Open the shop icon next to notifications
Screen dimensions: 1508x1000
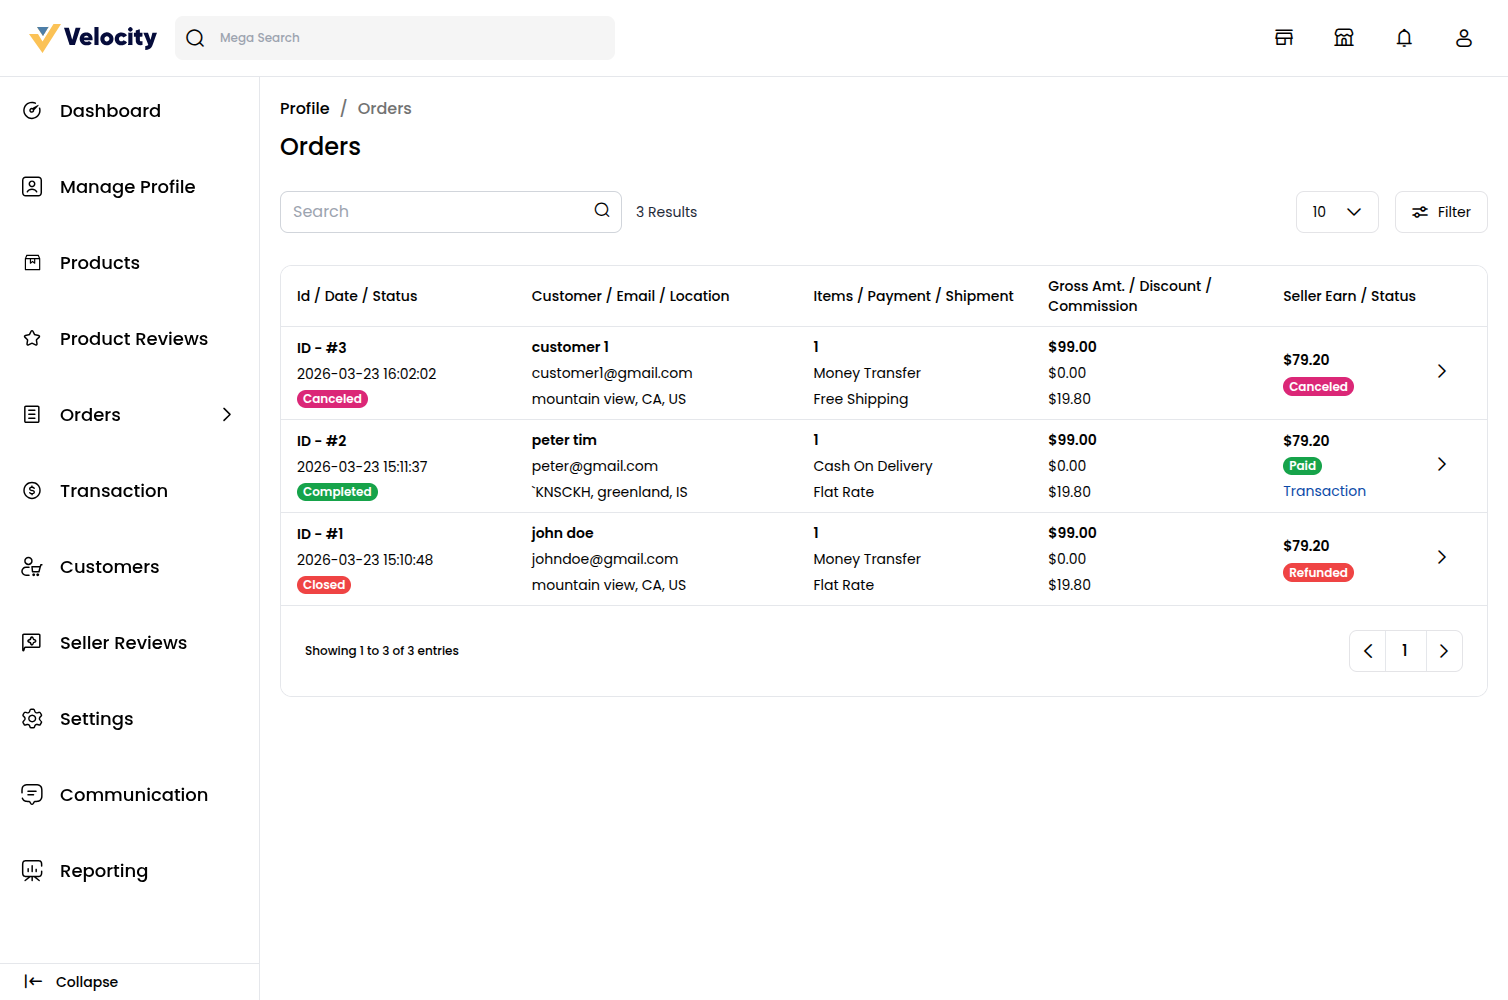[x=1344, y=37]
